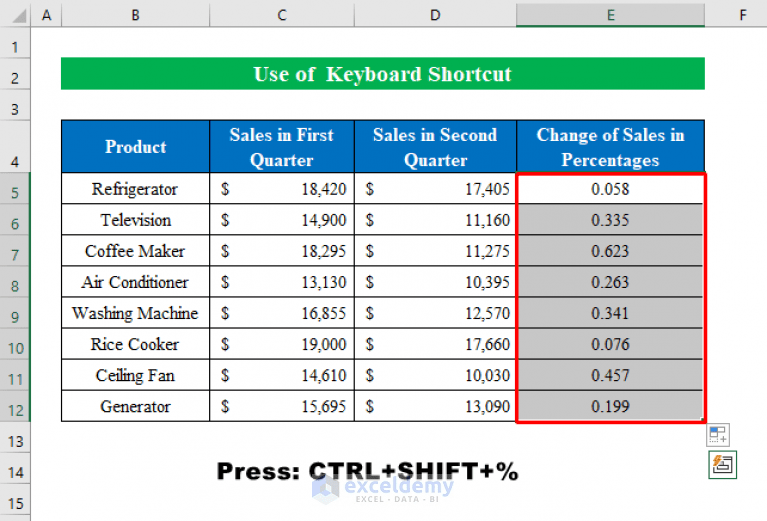This screenshot has height=521, width=767.
Task: Select the cell showing 0.263
Action: pos(610,282)
